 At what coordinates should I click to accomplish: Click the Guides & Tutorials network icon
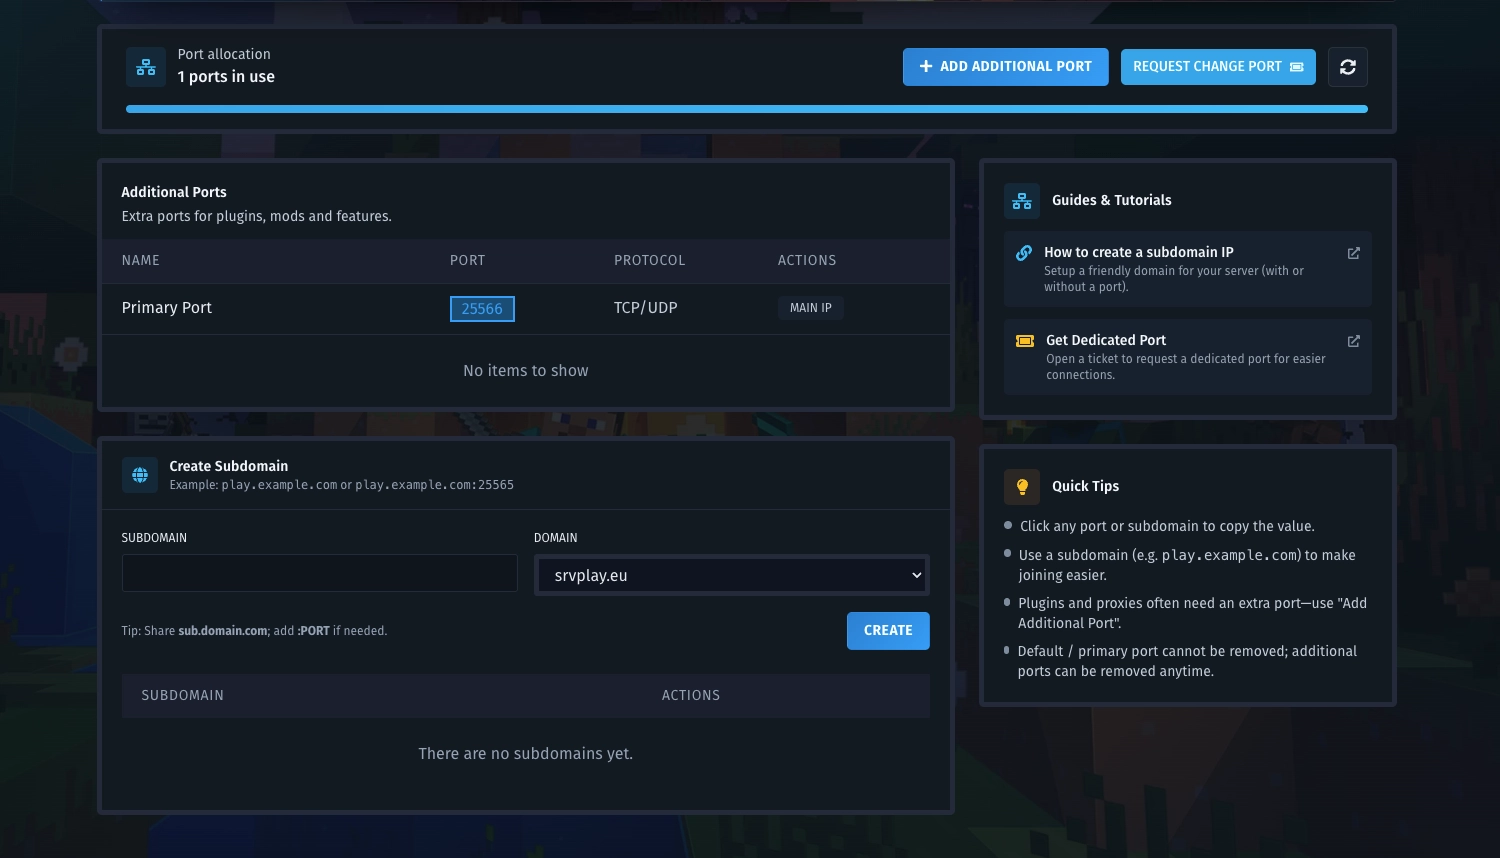click(x=1022, y=201)
